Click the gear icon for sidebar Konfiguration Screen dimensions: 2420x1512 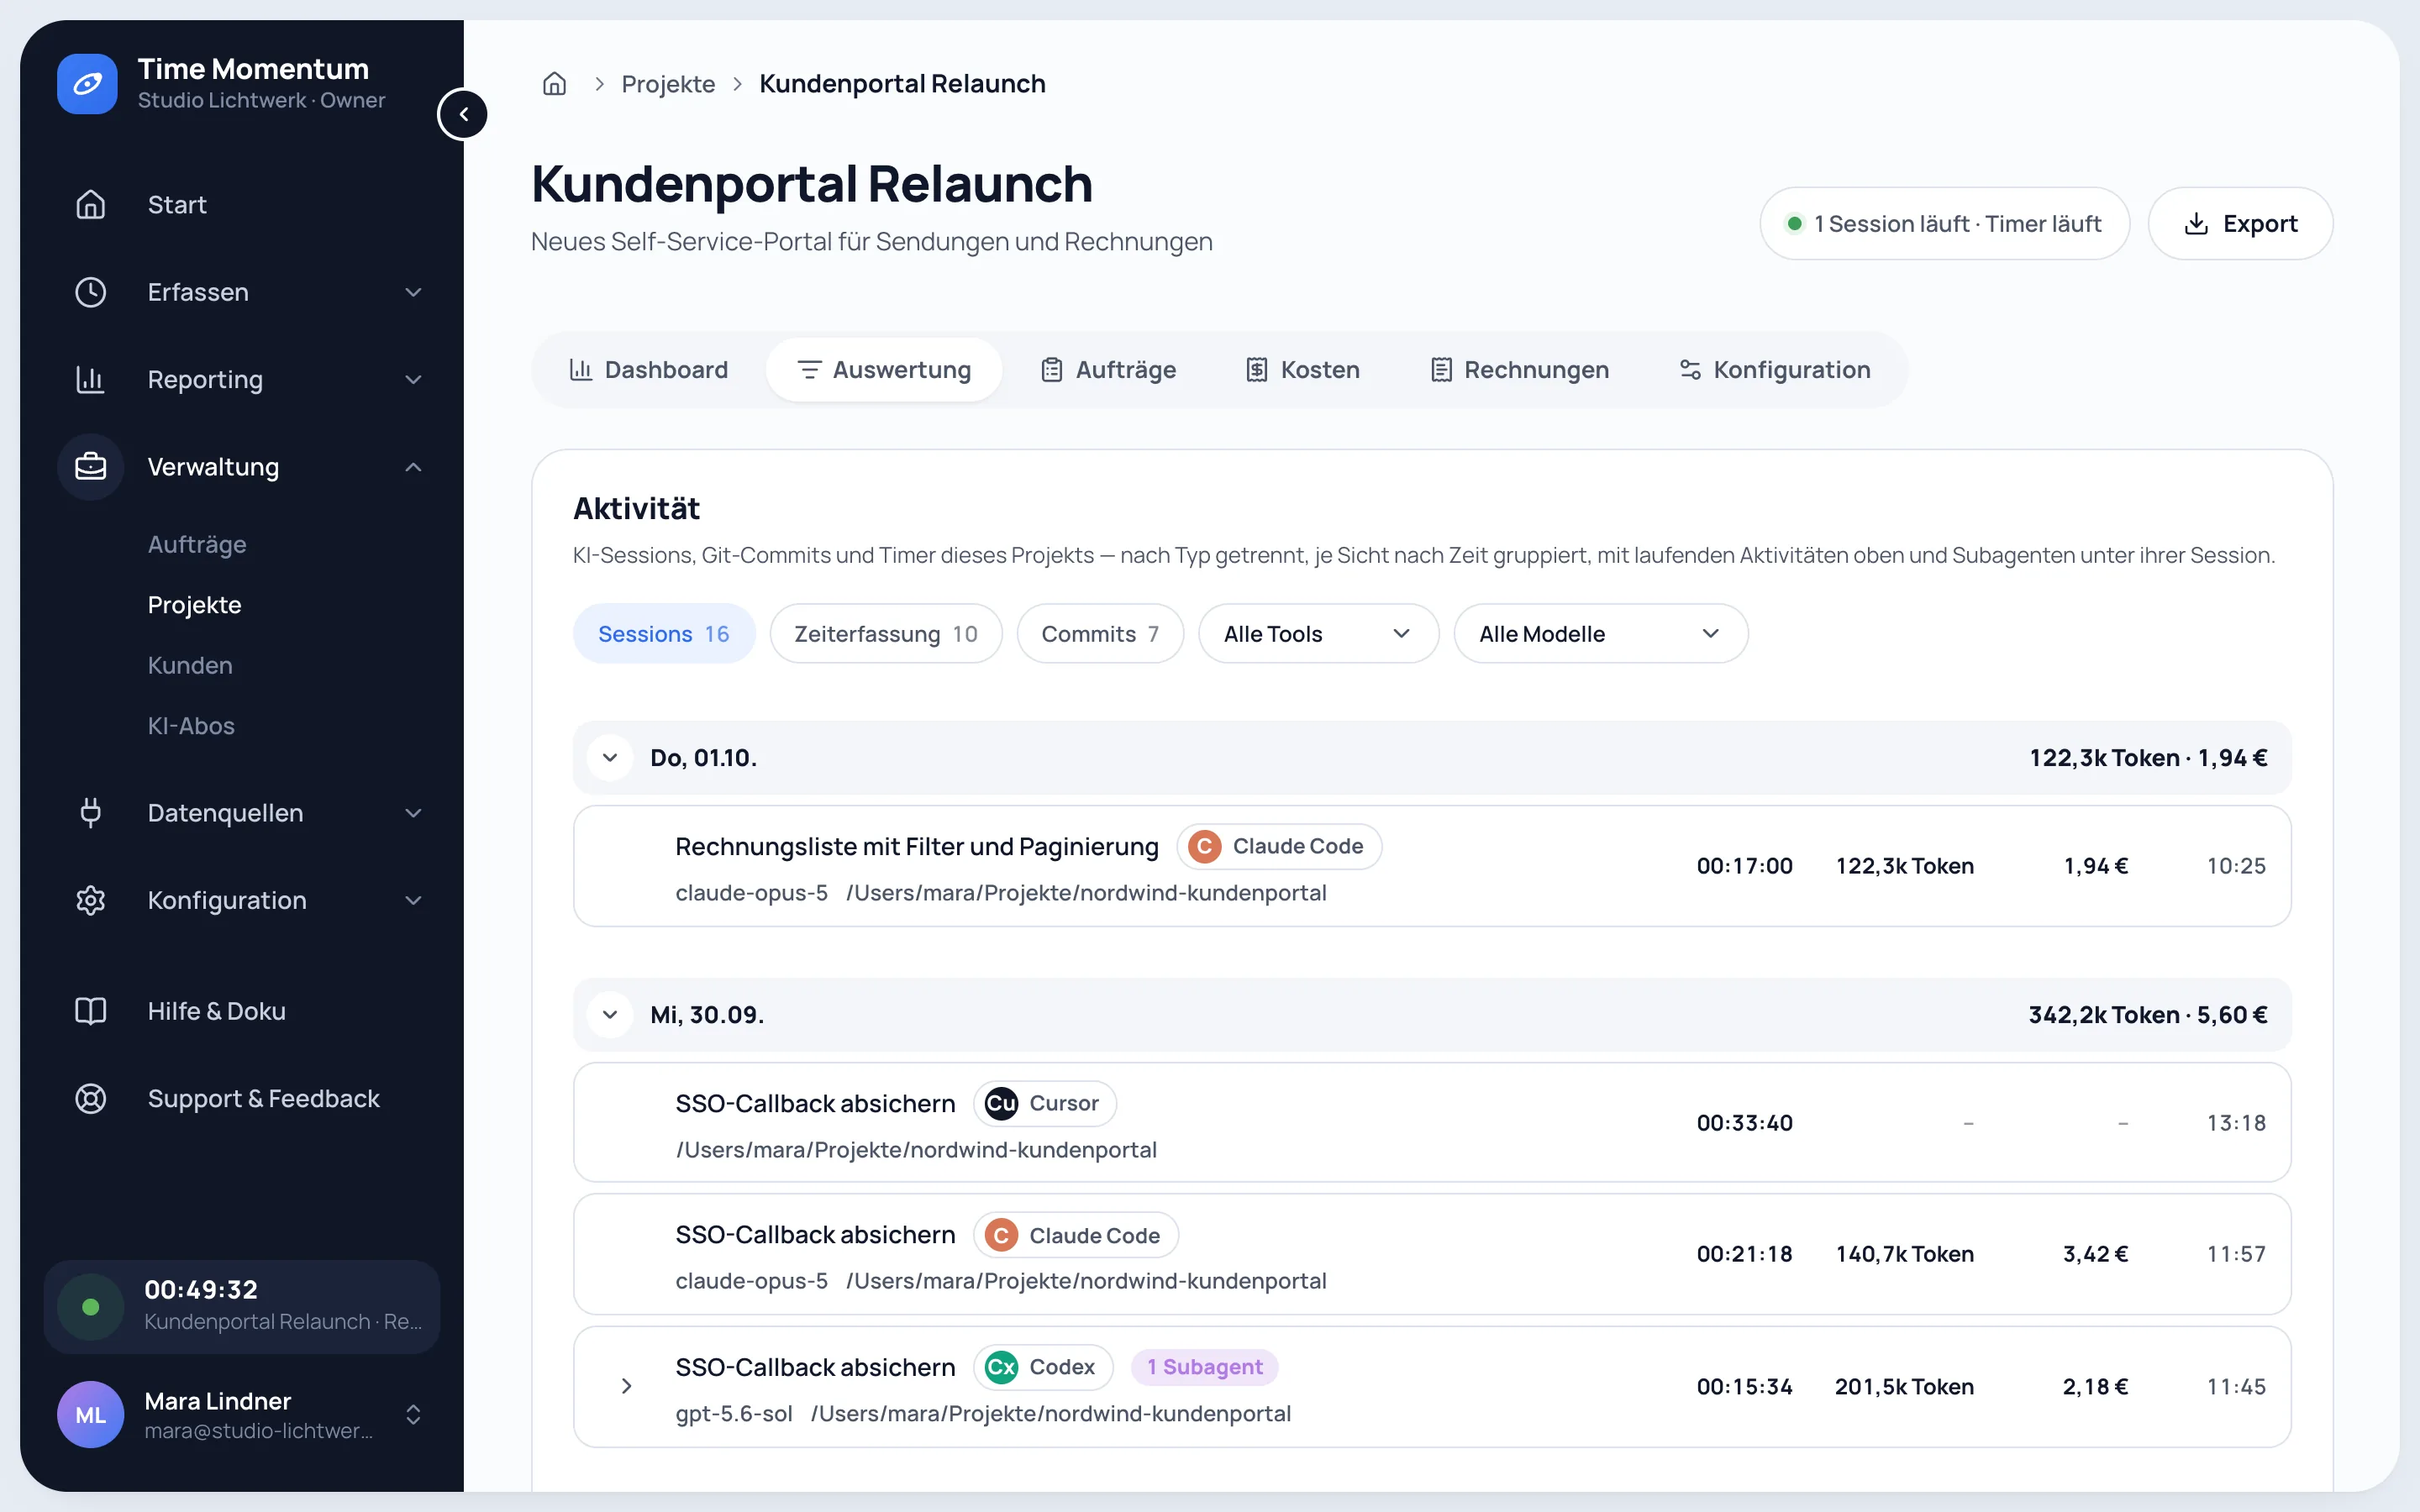point(91,900)
